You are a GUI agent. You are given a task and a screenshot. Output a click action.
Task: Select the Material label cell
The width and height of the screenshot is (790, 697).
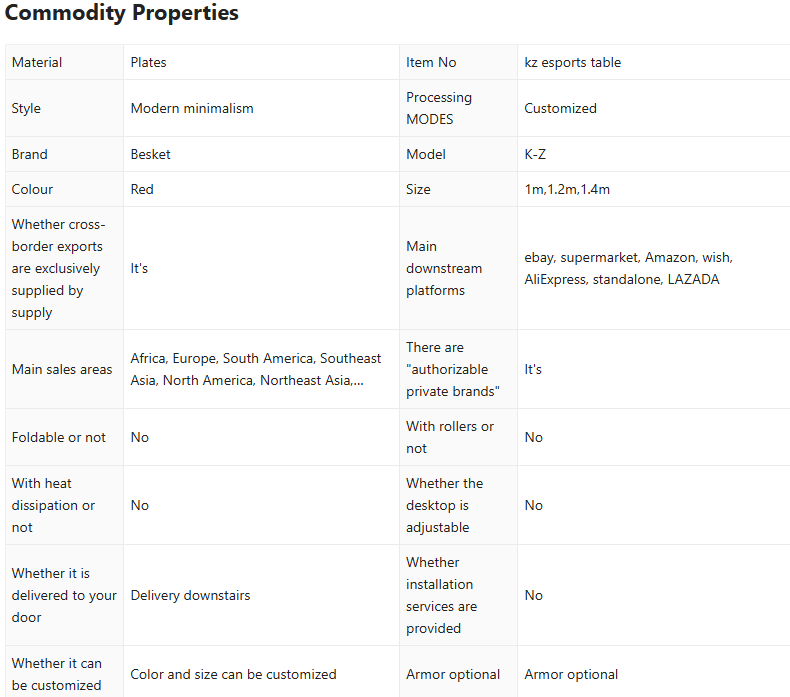(x=37, y=62)
